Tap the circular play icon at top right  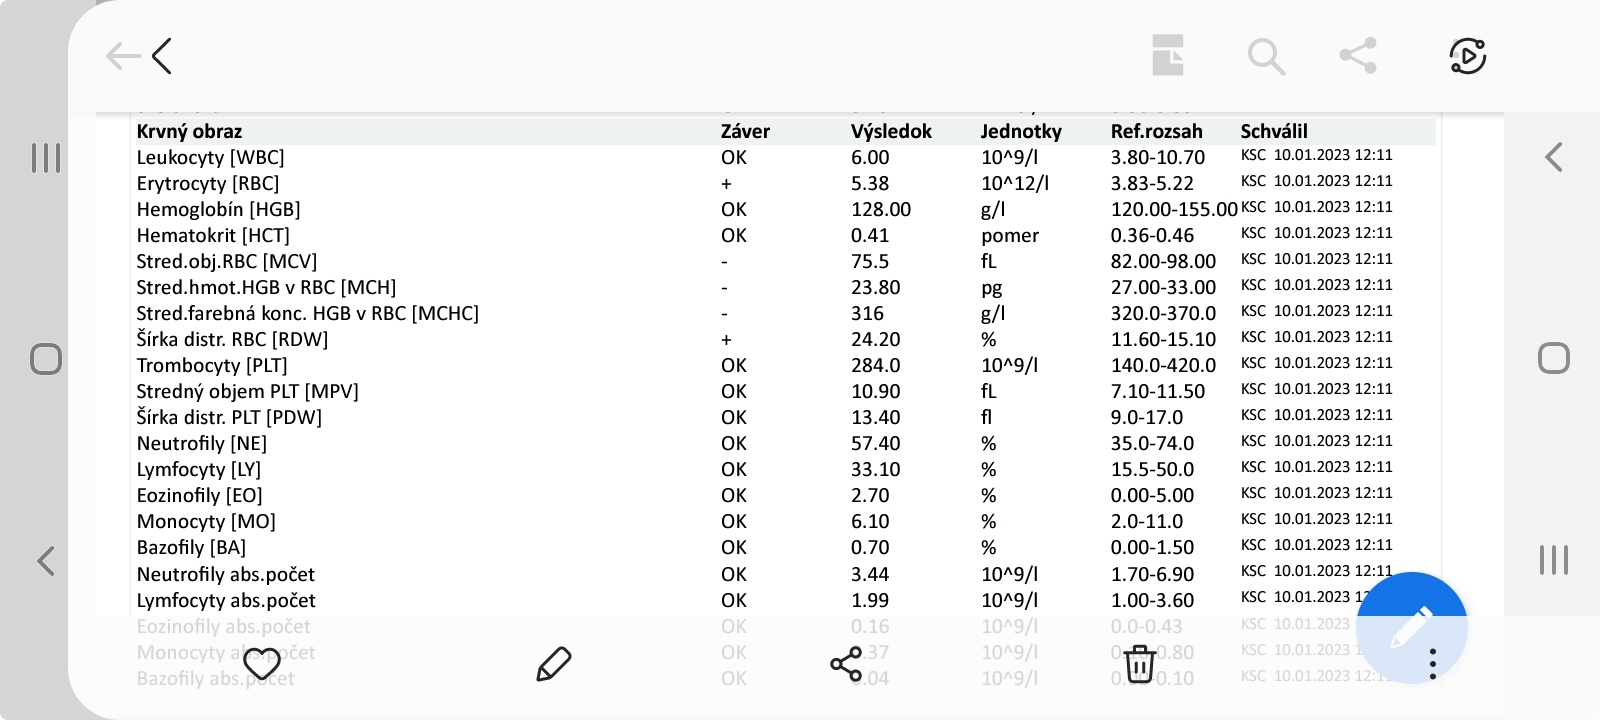pos(1467,56)
